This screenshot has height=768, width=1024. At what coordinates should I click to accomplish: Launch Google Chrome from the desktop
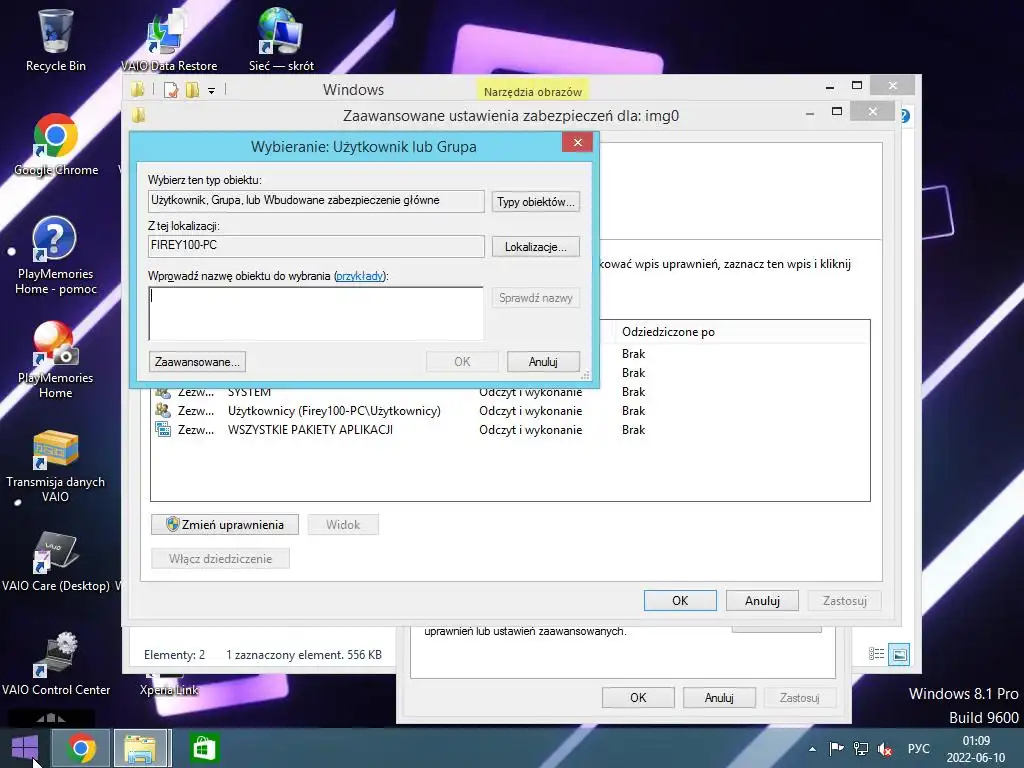[56, 144]
